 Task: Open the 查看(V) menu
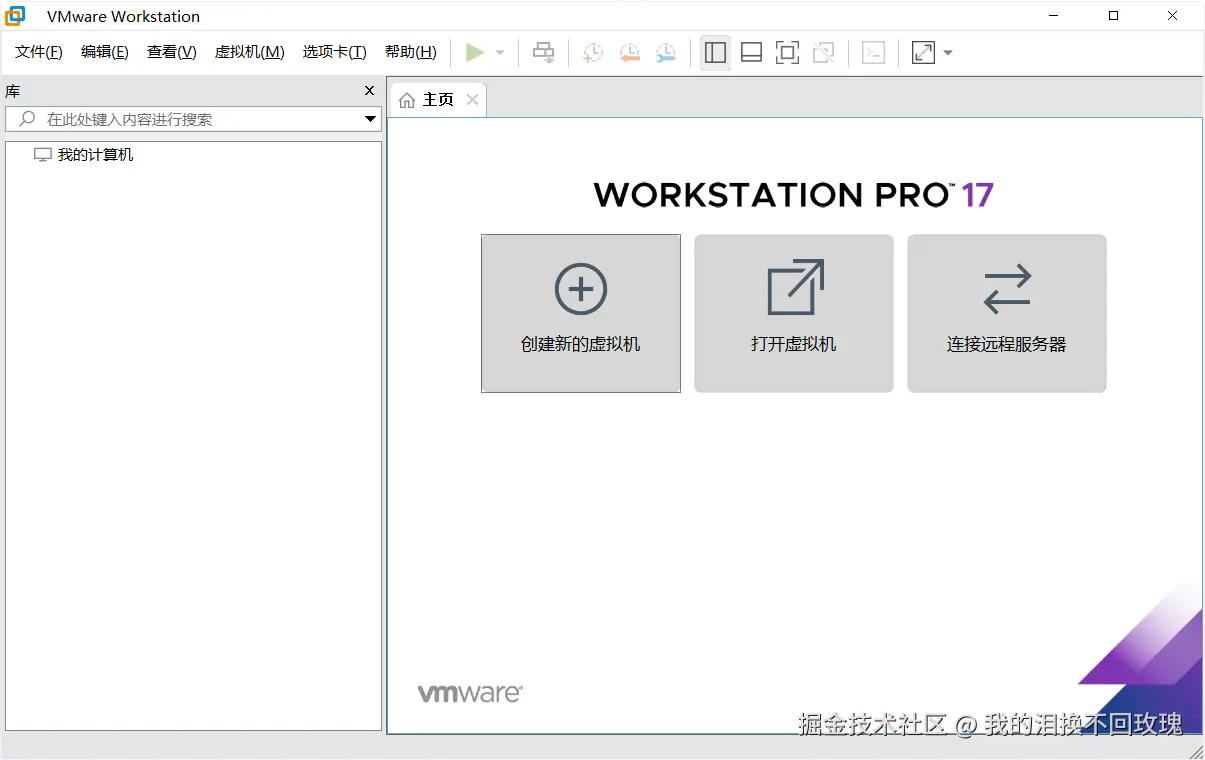tap(172, 52)
